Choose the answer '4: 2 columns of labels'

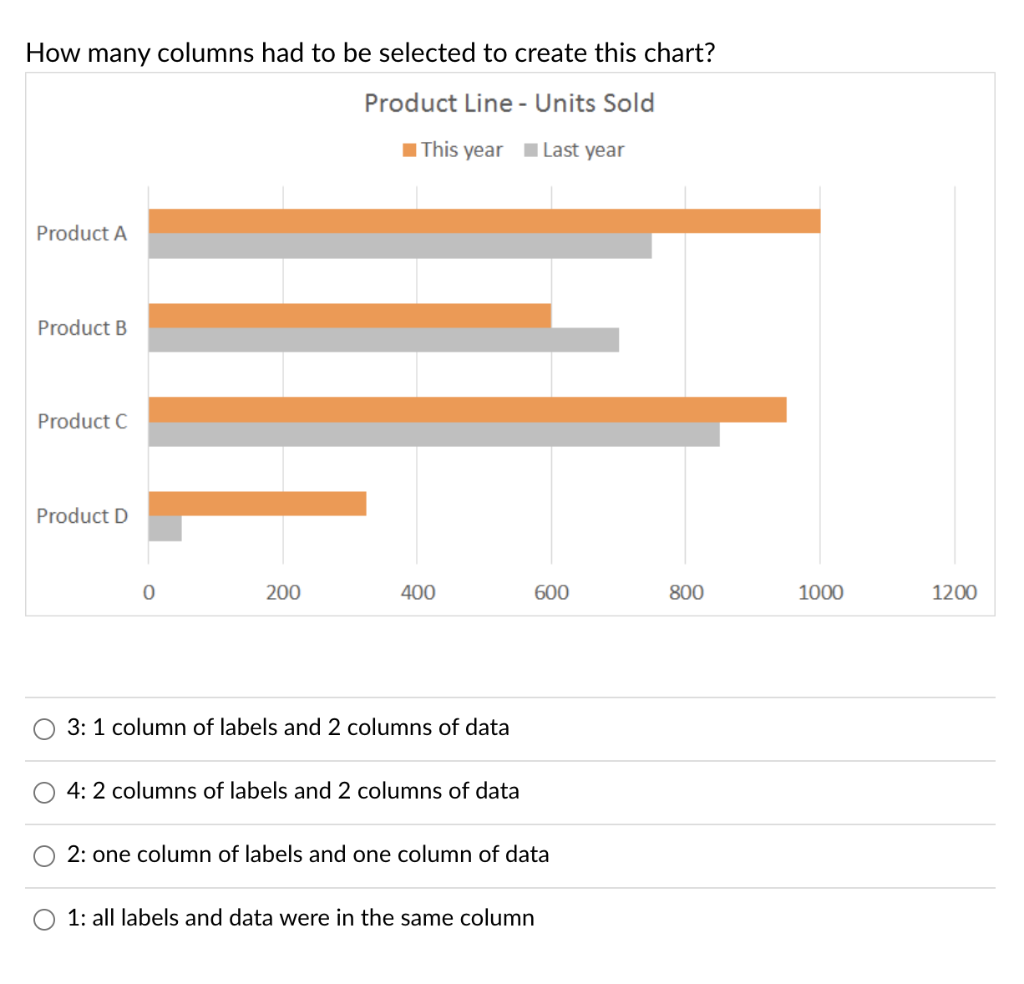coord(44,792)
